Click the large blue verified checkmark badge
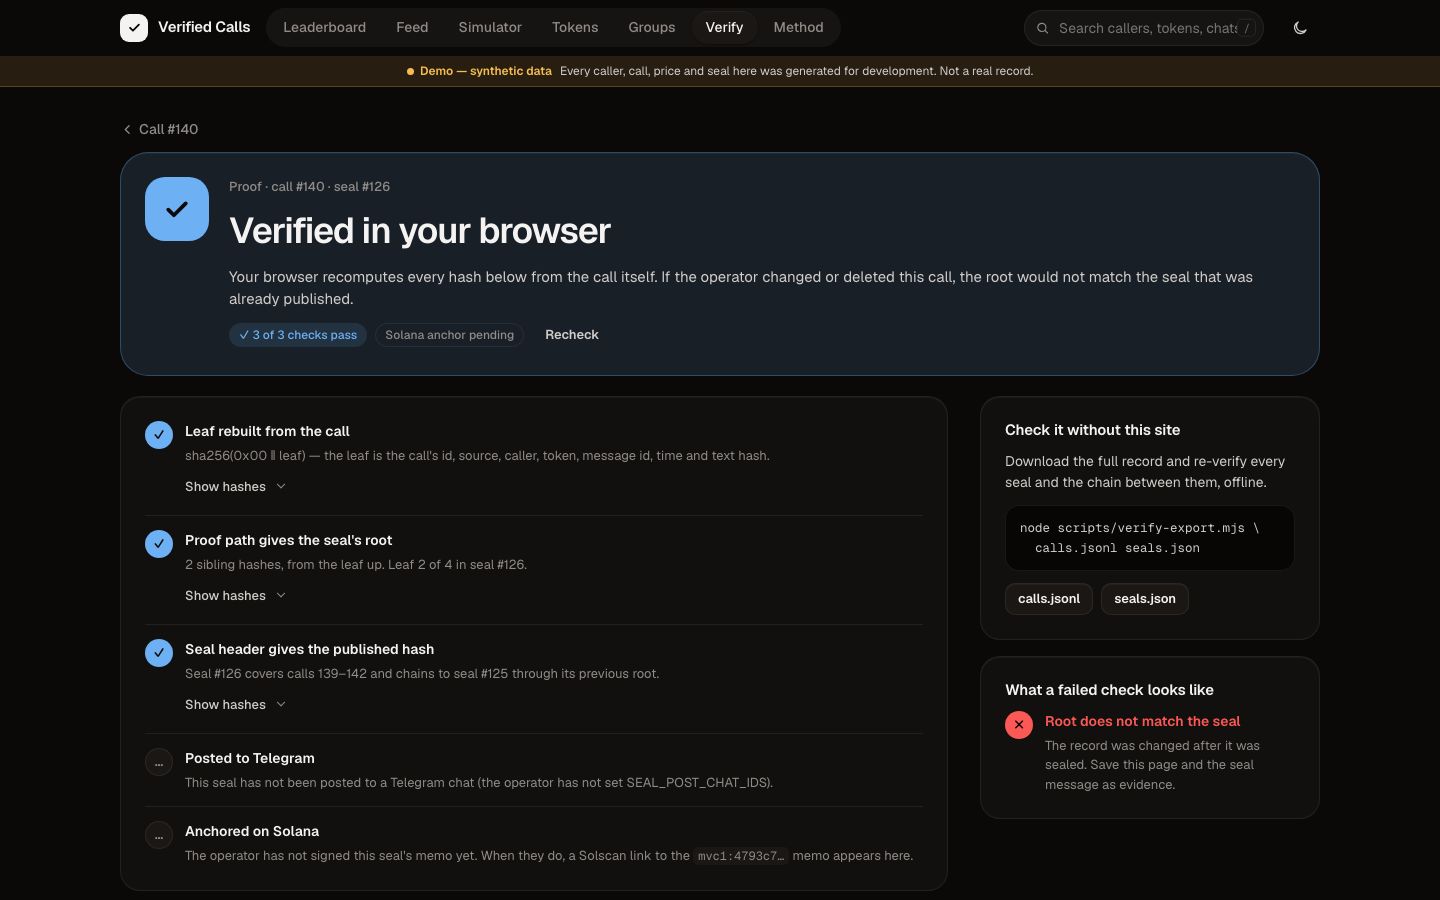Image resolution: width=1440 pixels, height=900 pixels. pyautogui.click(x=177, y=209)
